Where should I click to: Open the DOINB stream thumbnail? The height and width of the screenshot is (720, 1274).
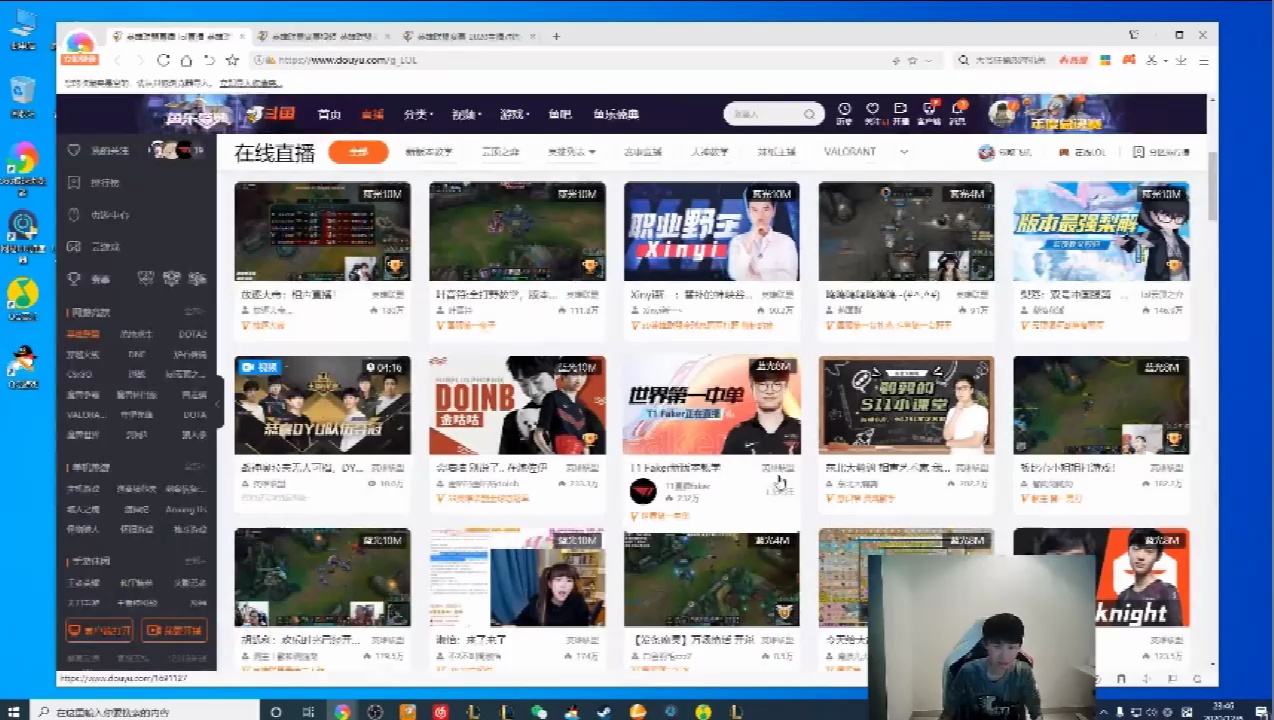pos(517,405)
